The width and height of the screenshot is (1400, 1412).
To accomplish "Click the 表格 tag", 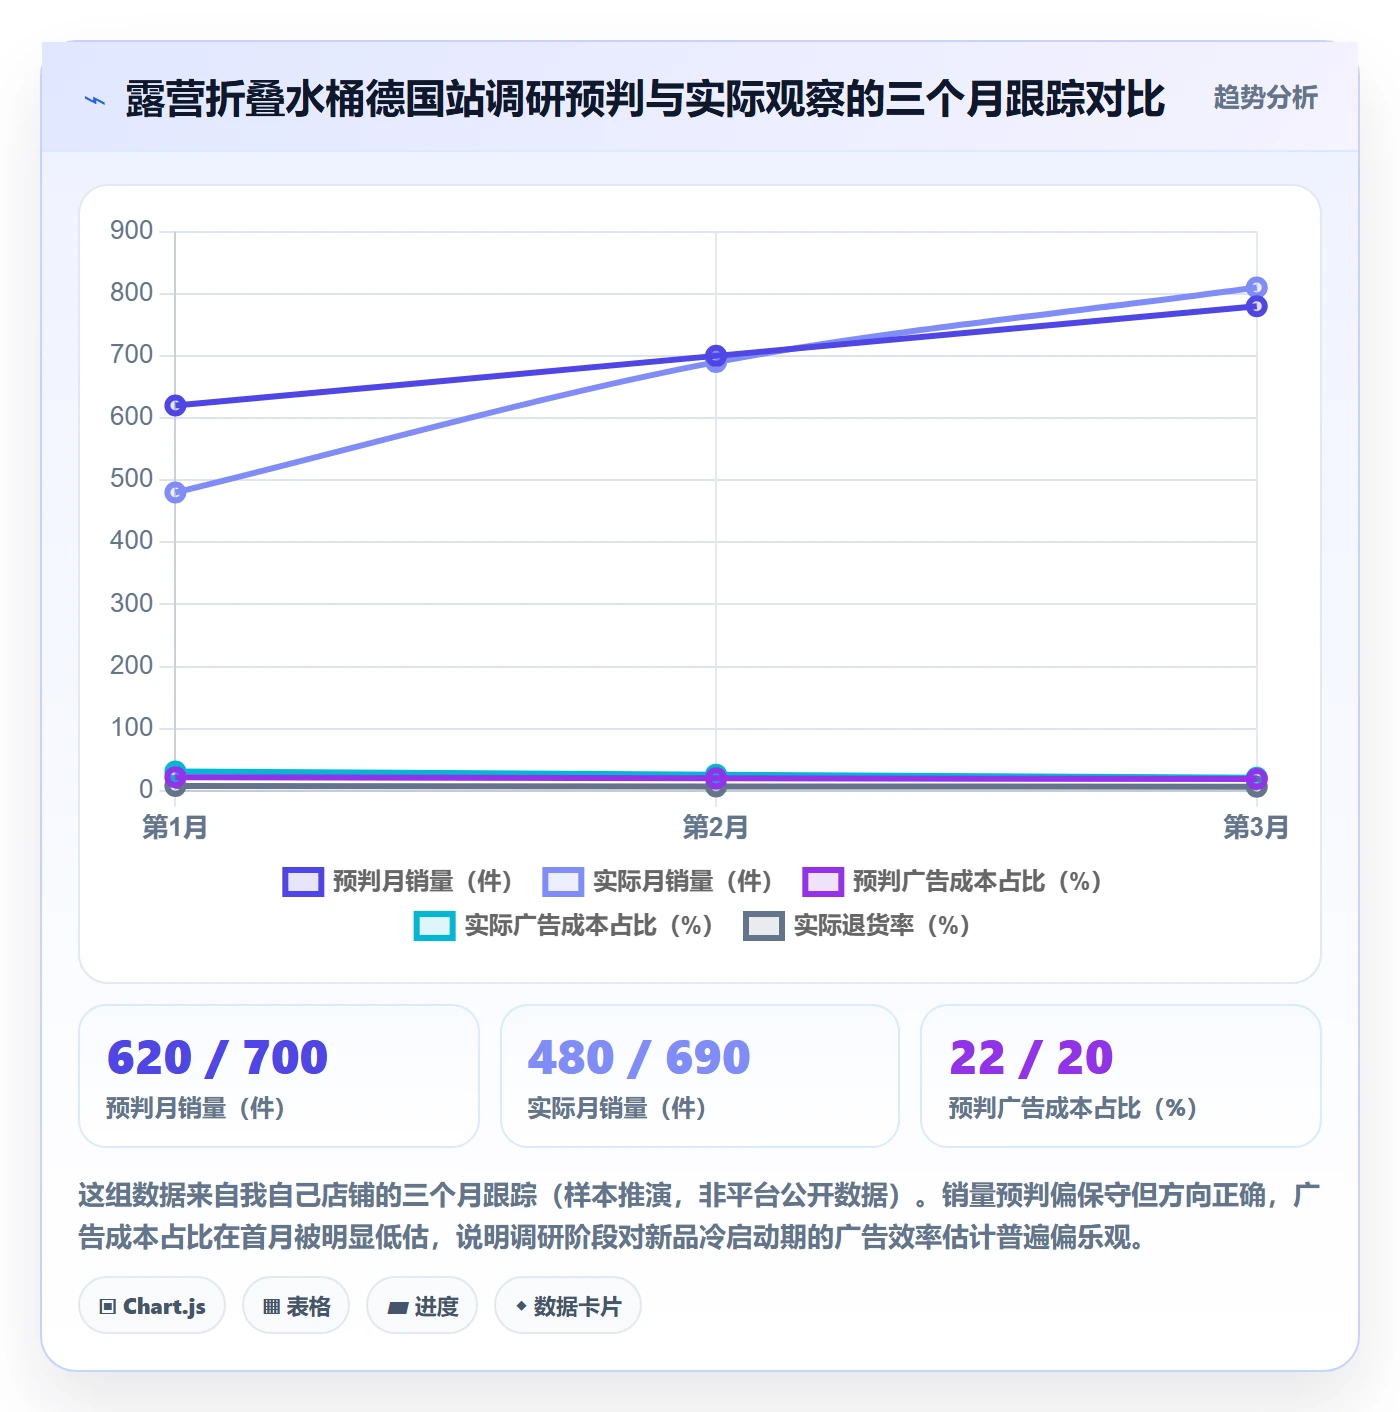I will point(296,1306).
